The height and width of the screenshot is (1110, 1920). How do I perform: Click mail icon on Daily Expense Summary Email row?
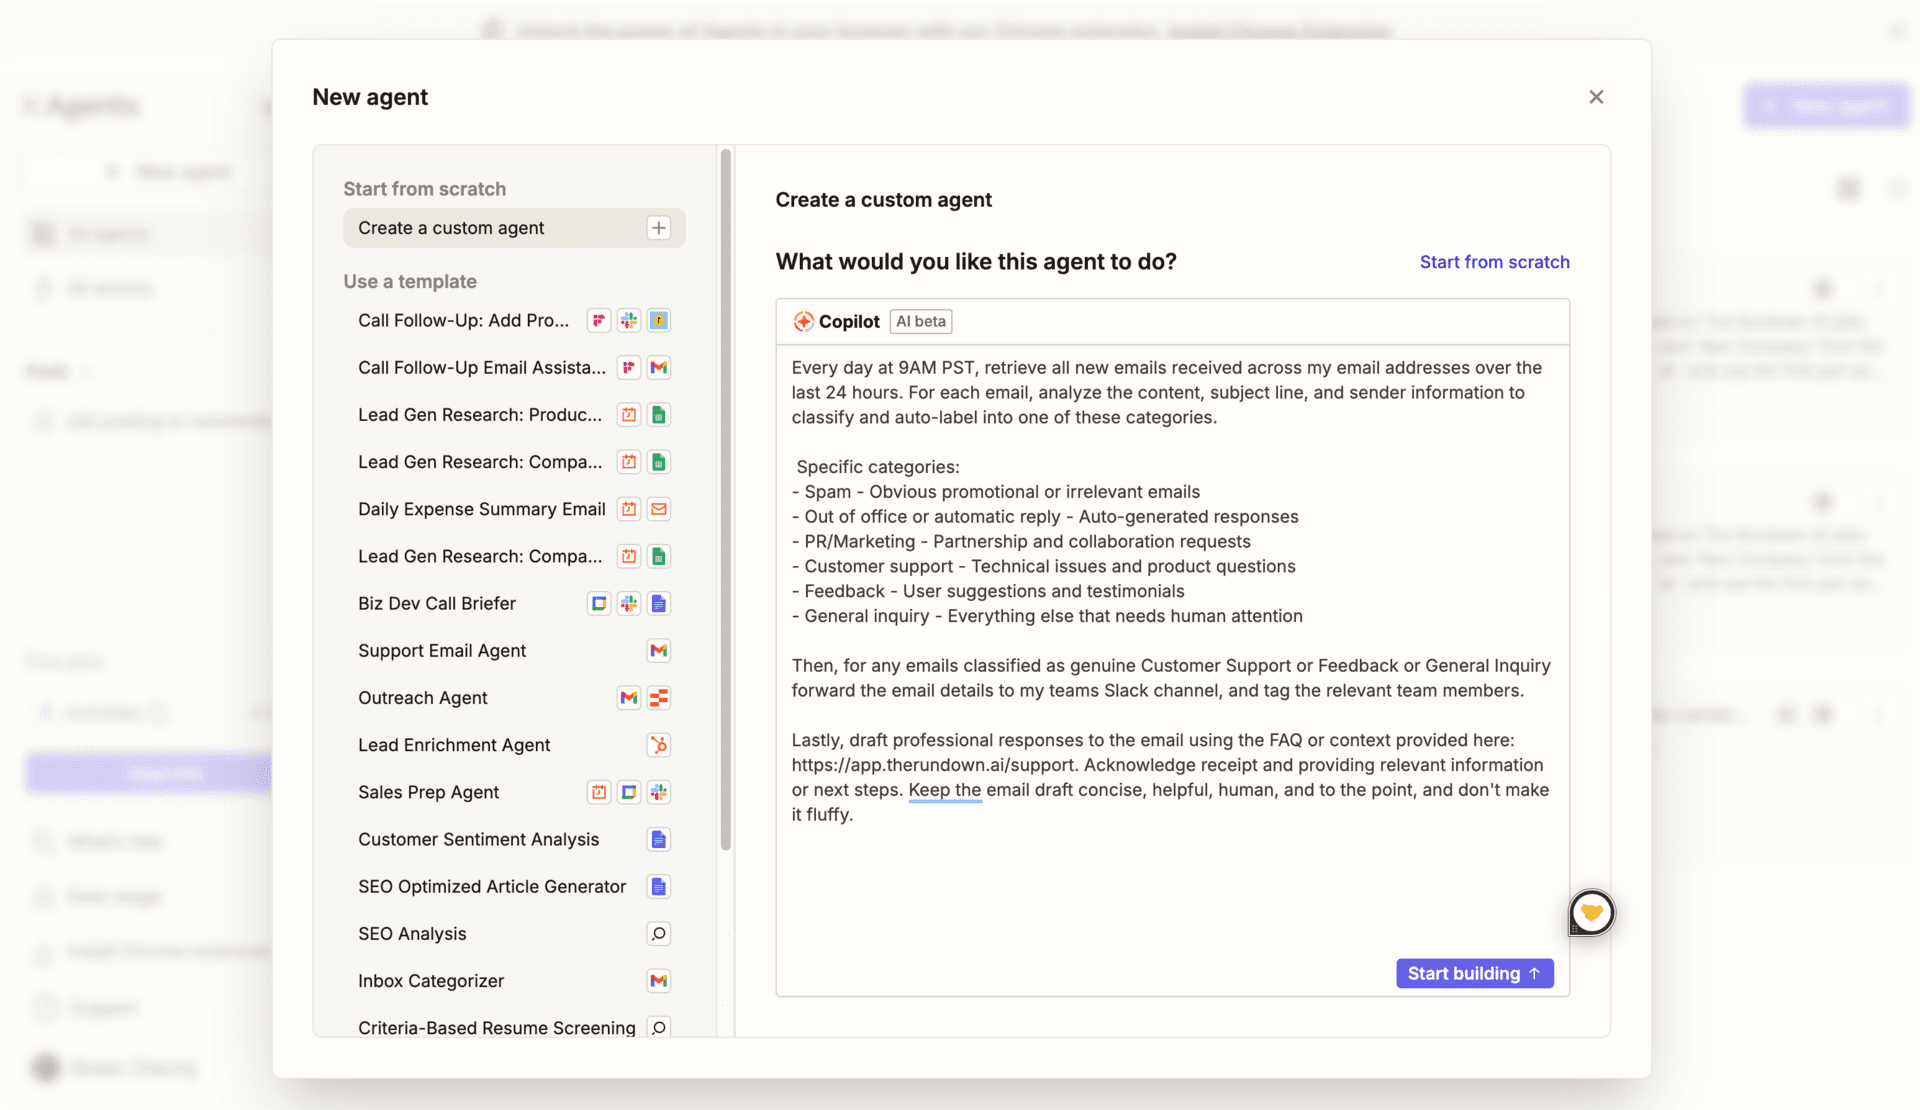(658, 509)
